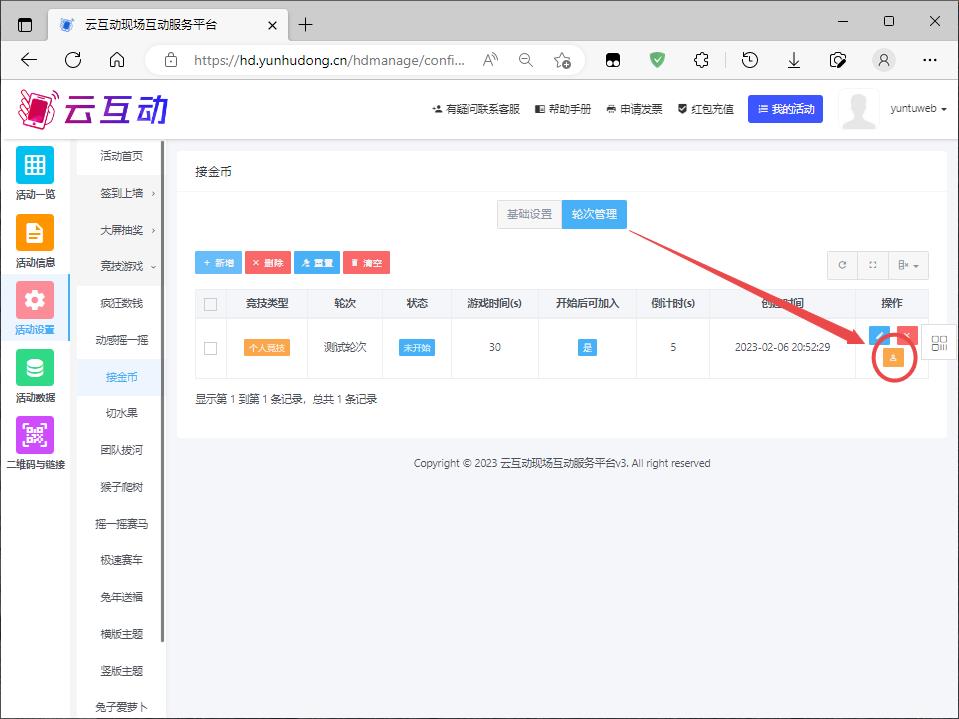Viewport: 959px width, 719px height.
Task: Refresh the table with the reload icon
Action: coord(842,265)
